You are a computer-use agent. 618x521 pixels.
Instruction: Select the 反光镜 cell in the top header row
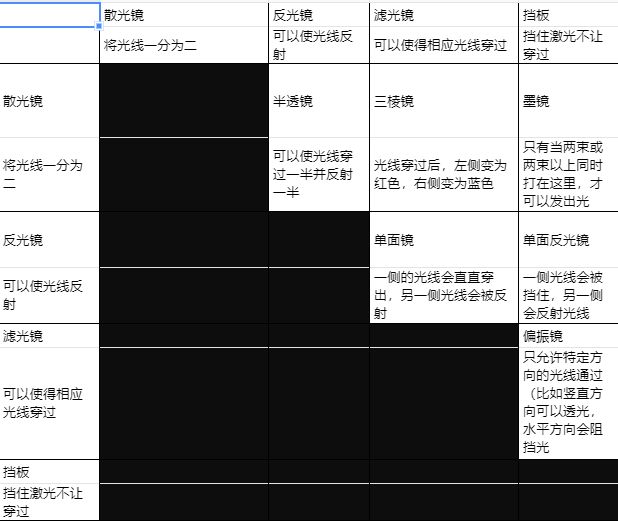click(x=319, y=15)
